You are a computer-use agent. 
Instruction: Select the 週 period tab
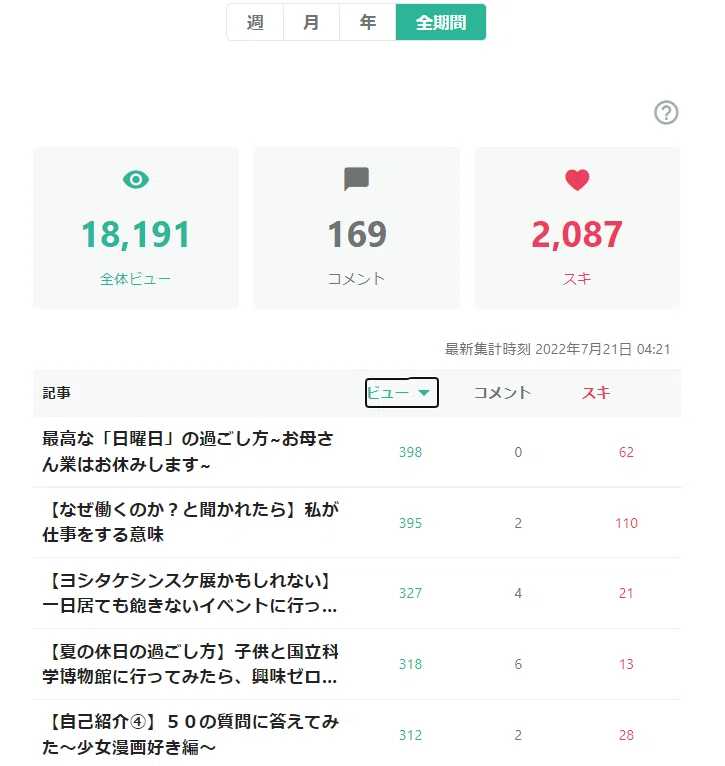click(255, 22)
